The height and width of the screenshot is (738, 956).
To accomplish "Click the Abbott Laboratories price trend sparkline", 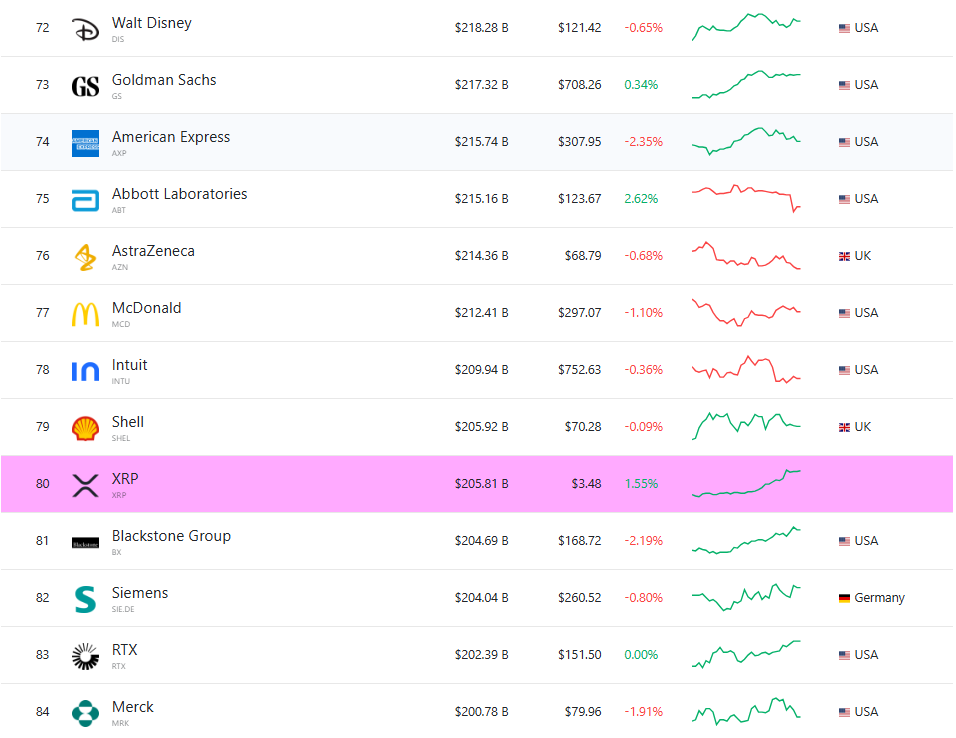I will (746, 198).
